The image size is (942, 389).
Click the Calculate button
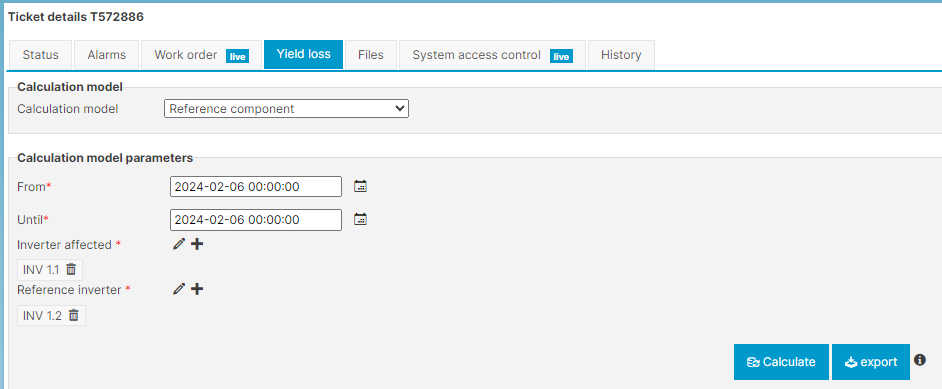click(x=781, y=362)
